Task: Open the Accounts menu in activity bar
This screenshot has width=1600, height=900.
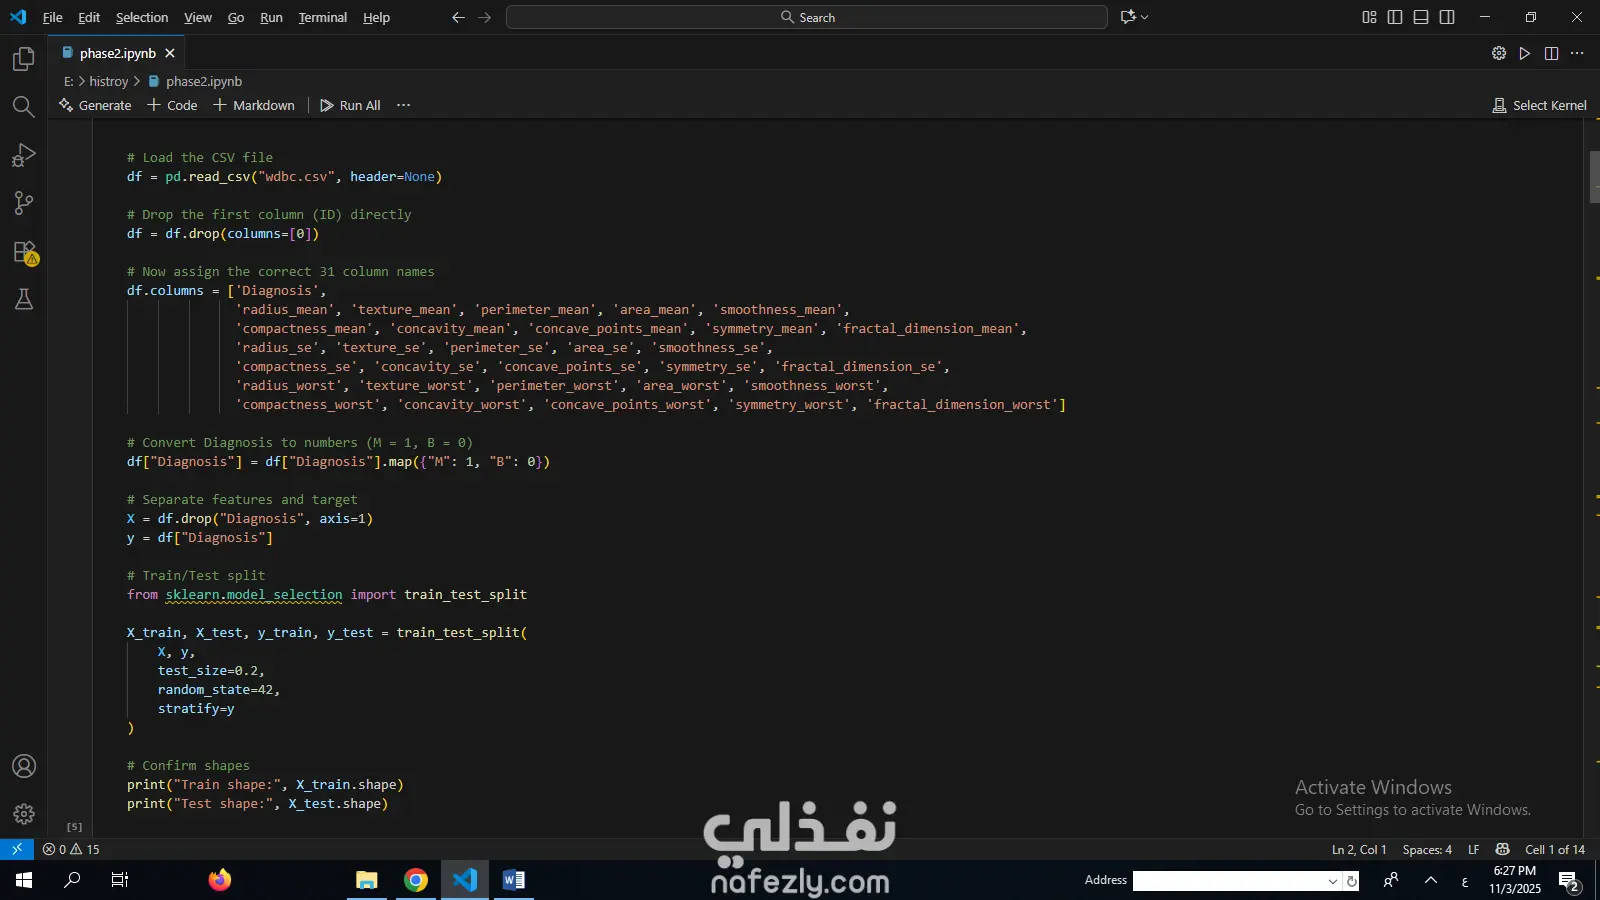Action: pos(24,766)
